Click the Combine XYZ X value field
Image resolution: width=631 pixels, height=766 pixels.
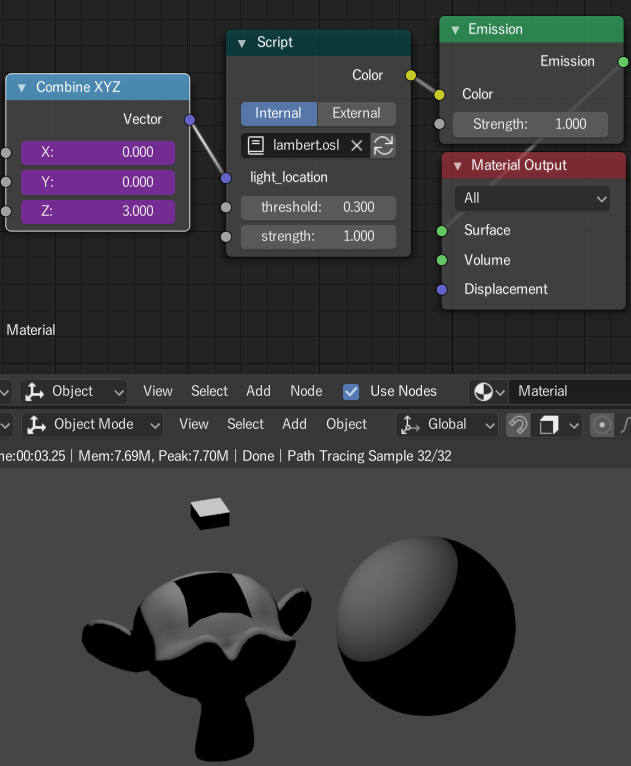pos(98,152)
